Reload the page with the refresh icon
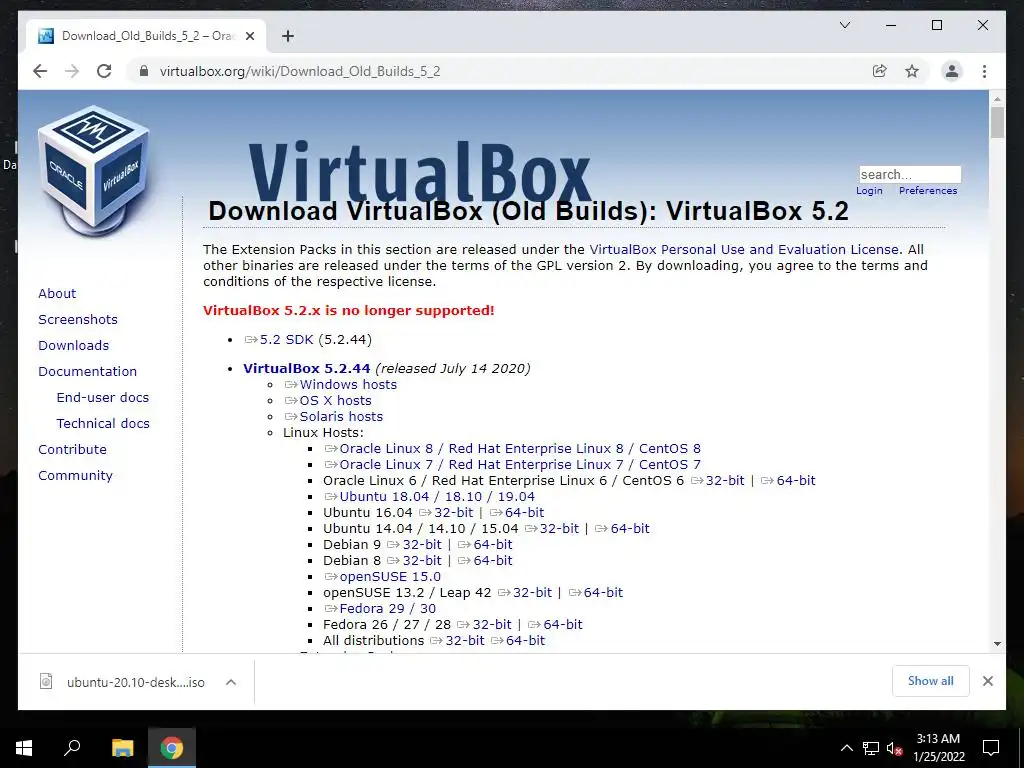This screenshot has height=768, width=1024. [x=104, y=71]
